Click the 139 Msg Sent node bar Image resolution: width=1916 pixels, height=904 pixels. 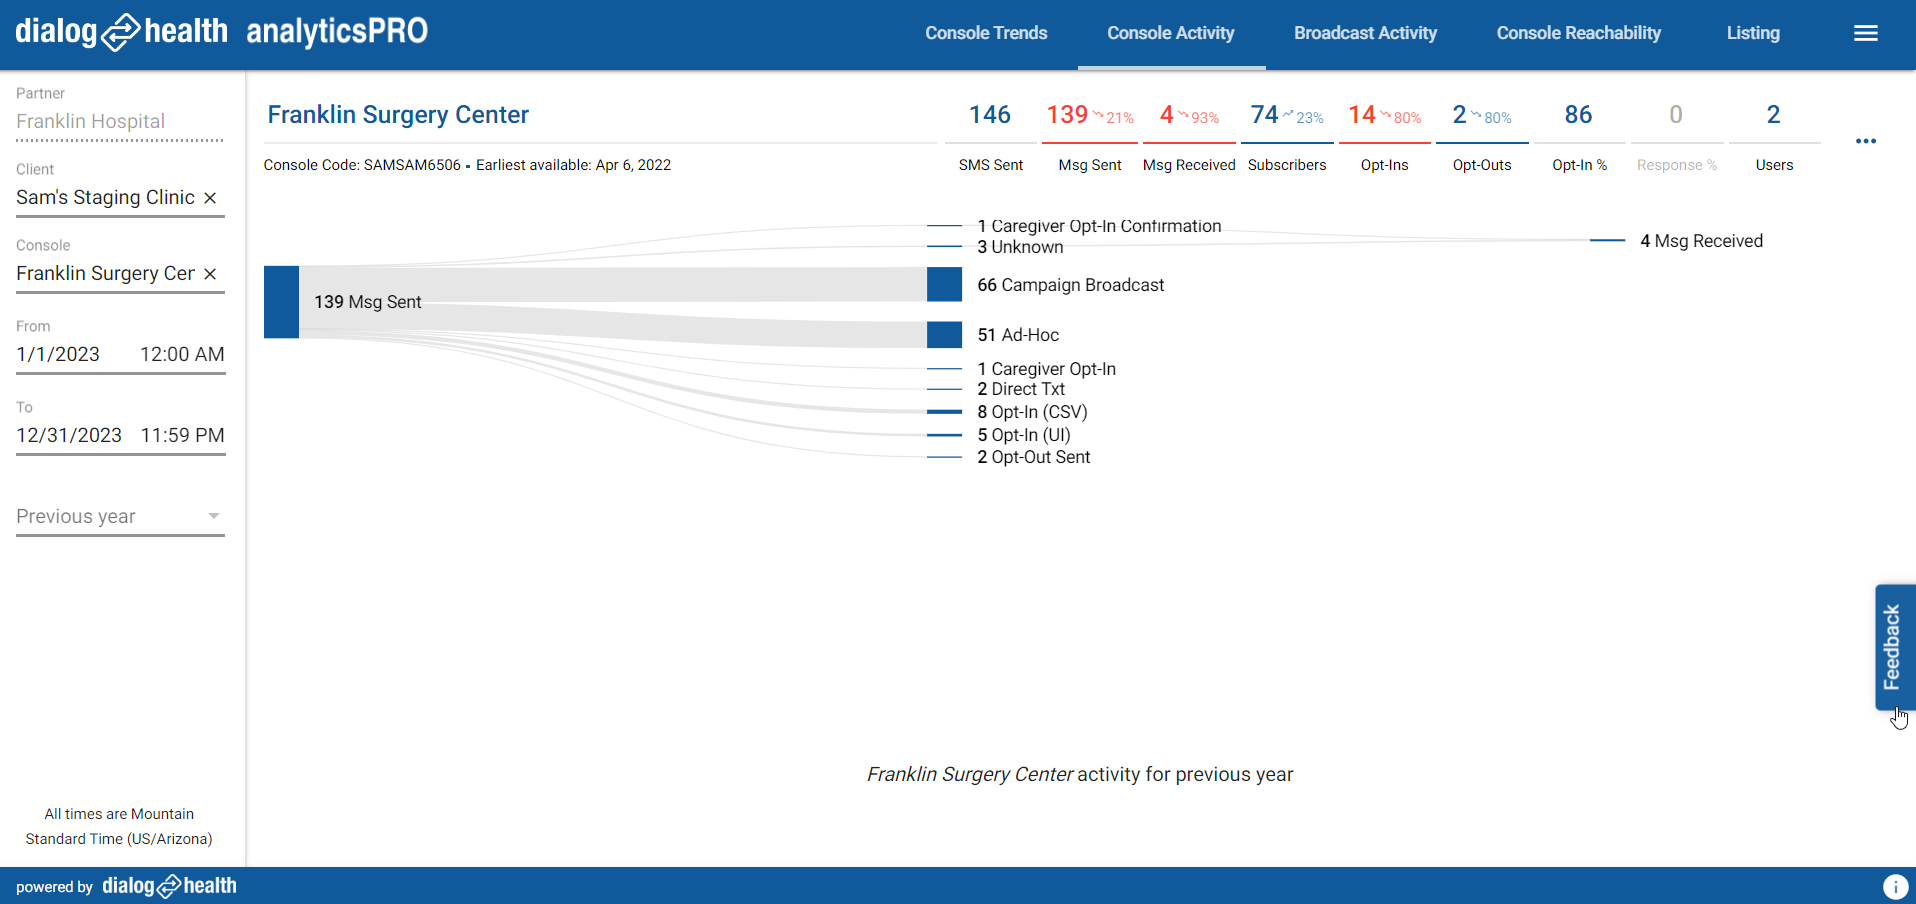281,302
